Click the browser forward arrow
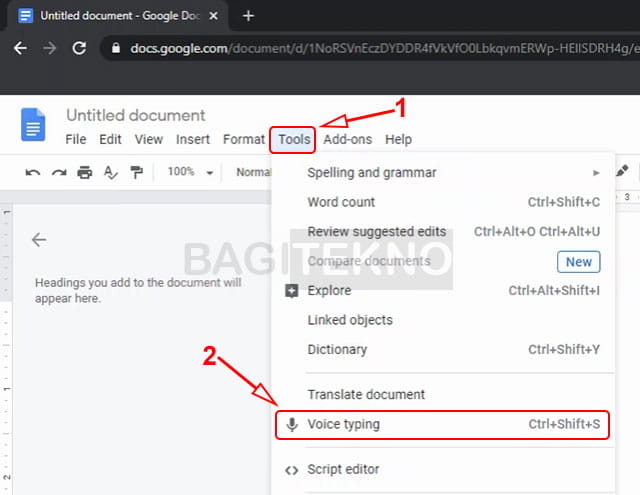This screenshot has width=640, height=495. pyautogui.click(x=50, y=48)
